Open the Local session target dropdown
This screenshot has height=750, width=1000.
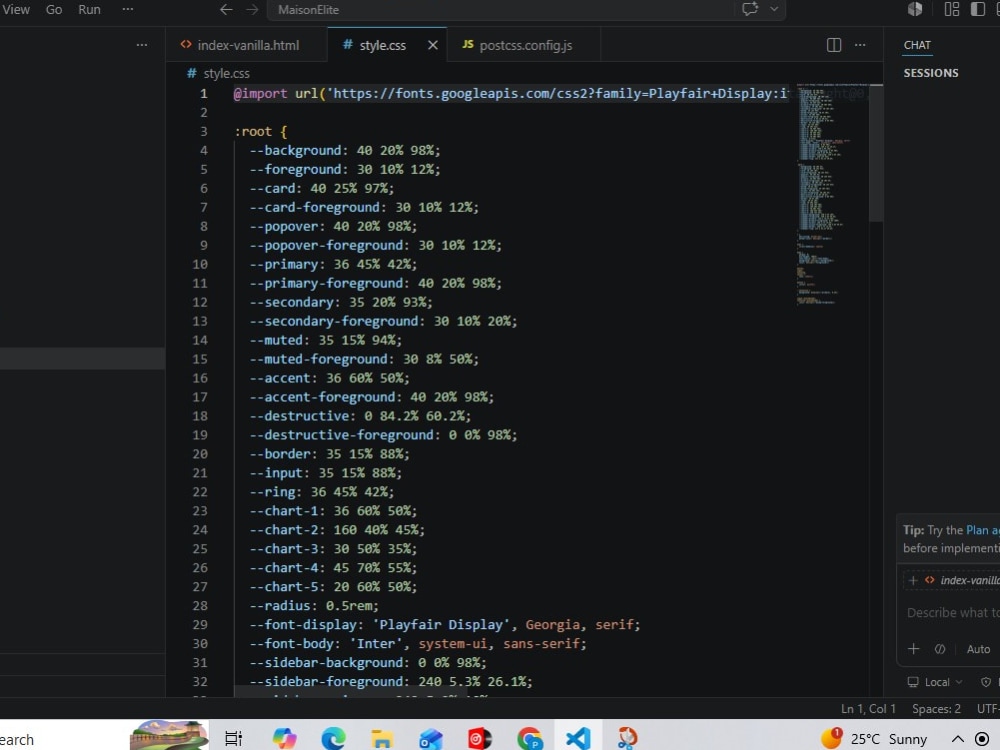tap(936, 682)
